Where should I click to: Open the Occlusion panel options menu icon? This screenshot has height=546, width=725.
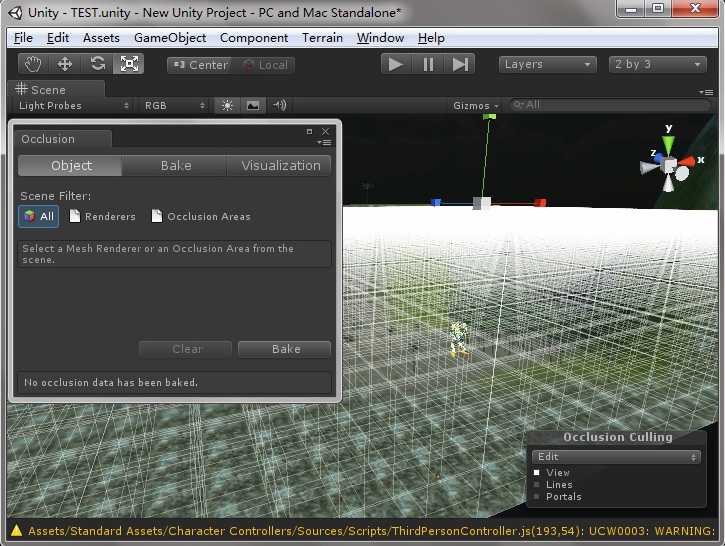pos(325,143)
